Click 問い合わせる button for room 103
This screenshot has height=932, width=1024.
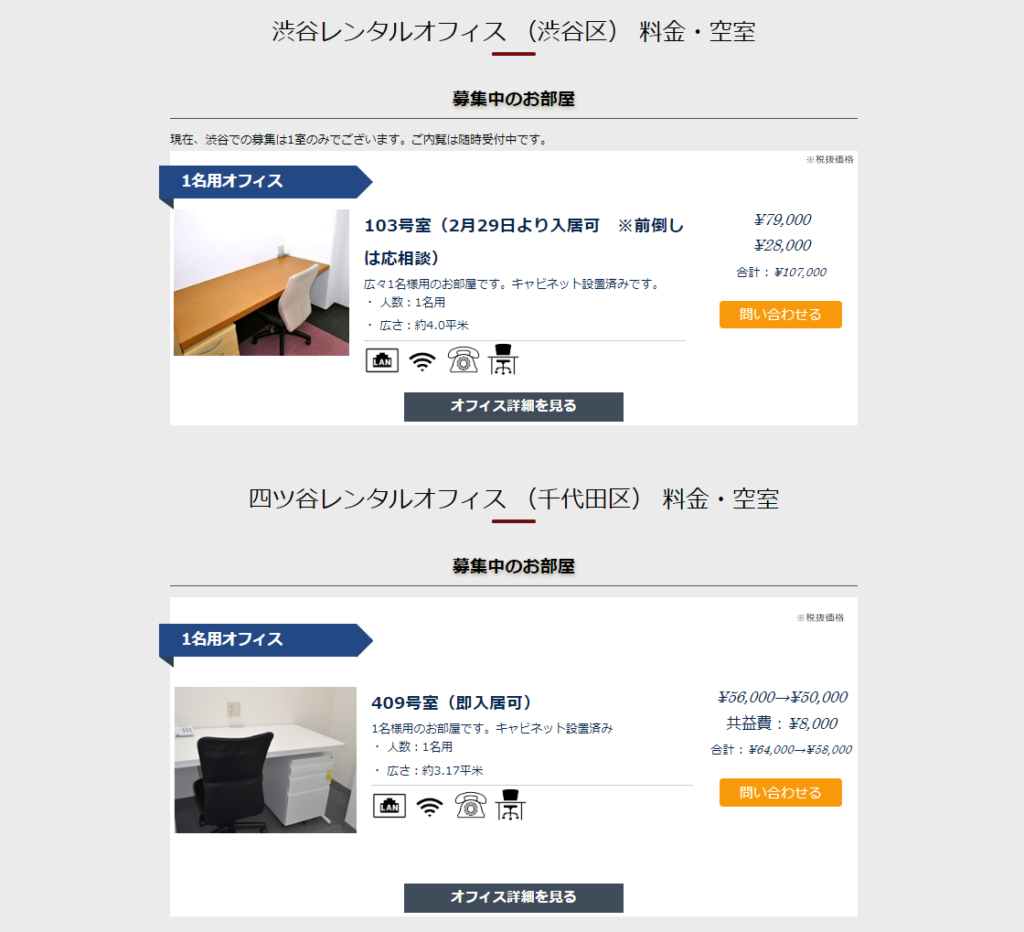click(780, 315)
